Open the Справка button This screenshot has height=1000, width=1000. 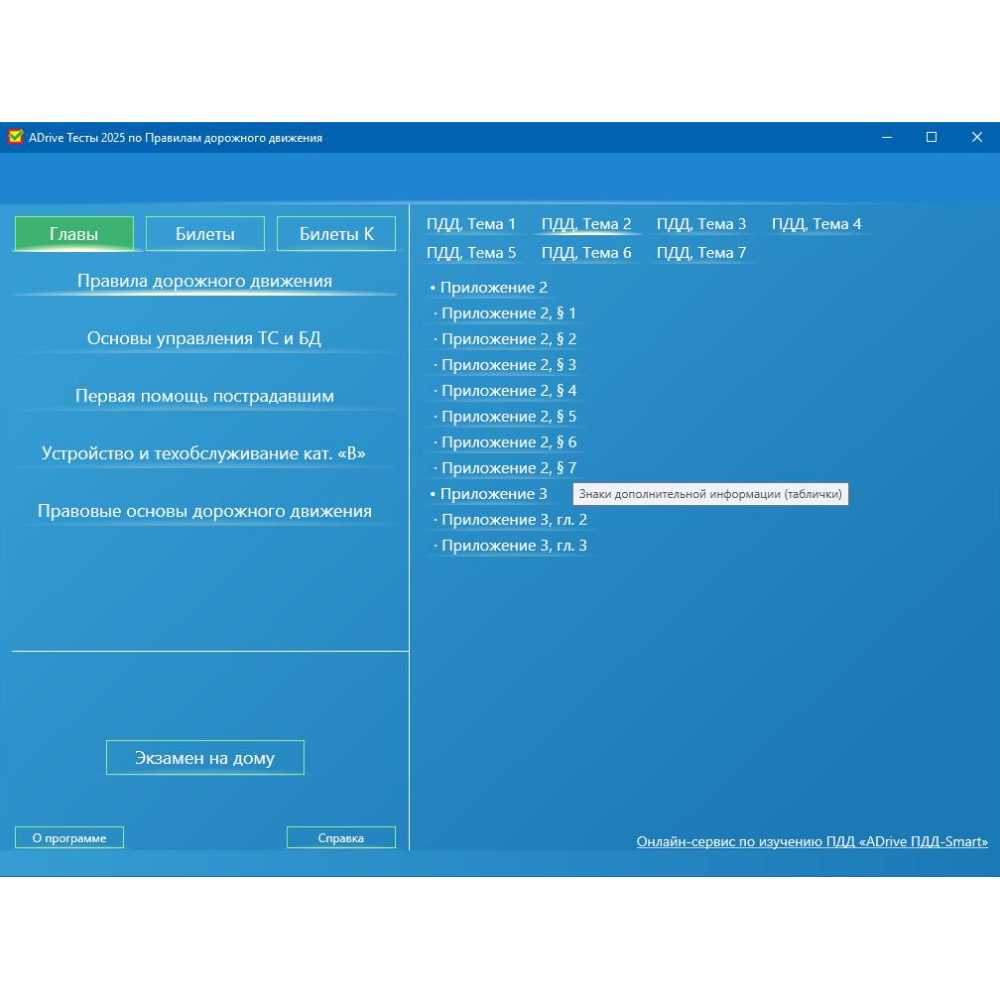(x=341, y=838)
